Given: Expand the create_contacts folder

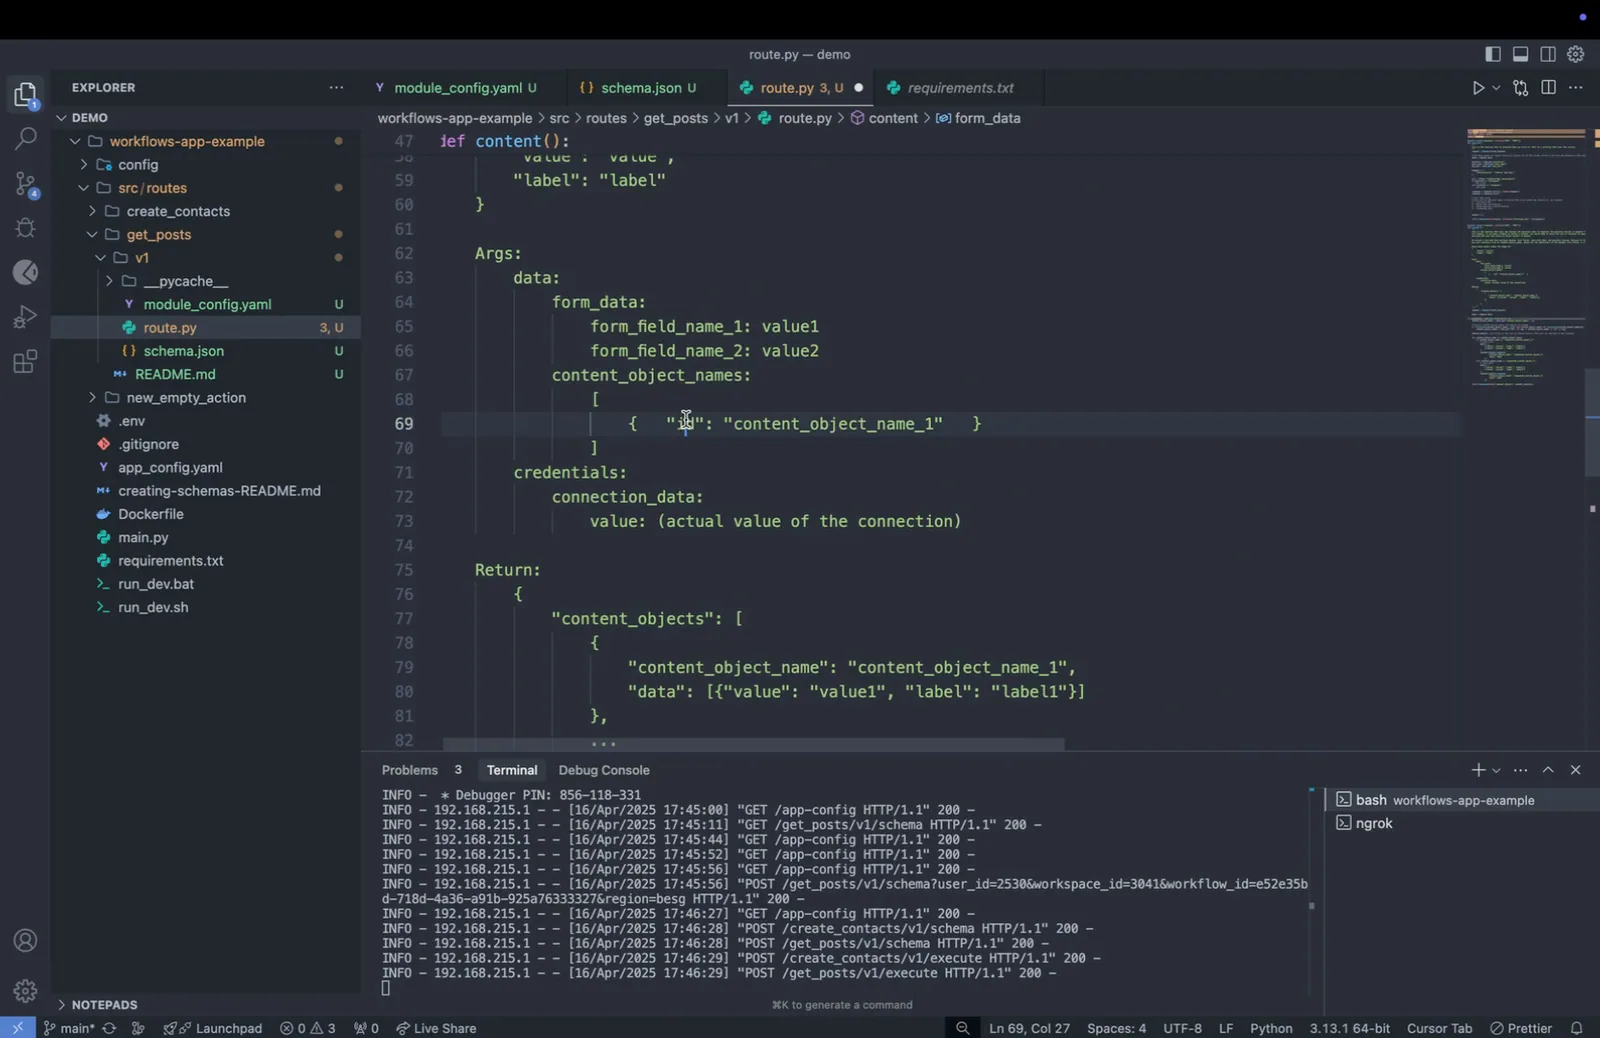Looking at the screenshot, I should click(92, 211).
